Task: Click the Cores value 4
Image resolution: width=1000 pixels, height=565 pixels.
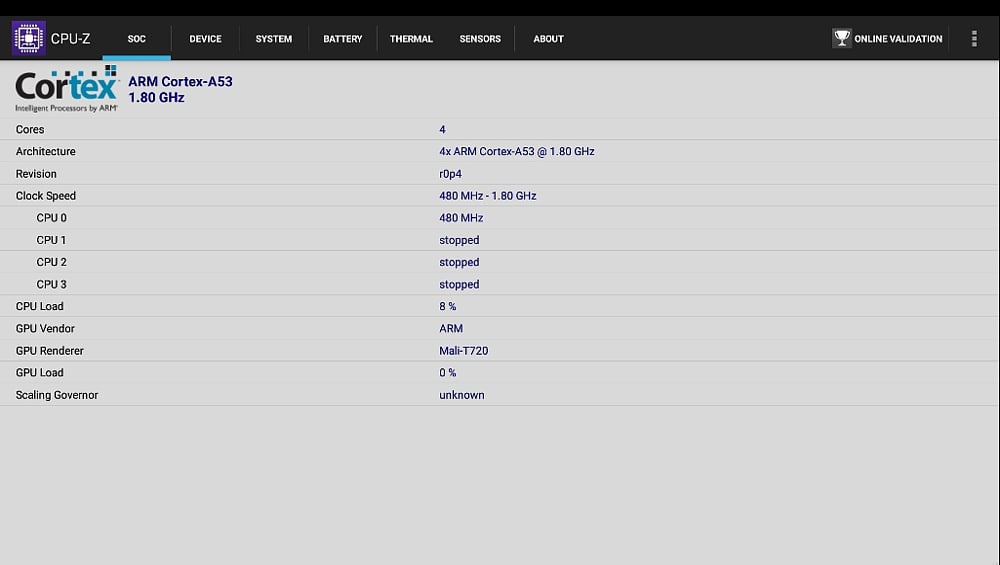Action: (x=442, y=129)
